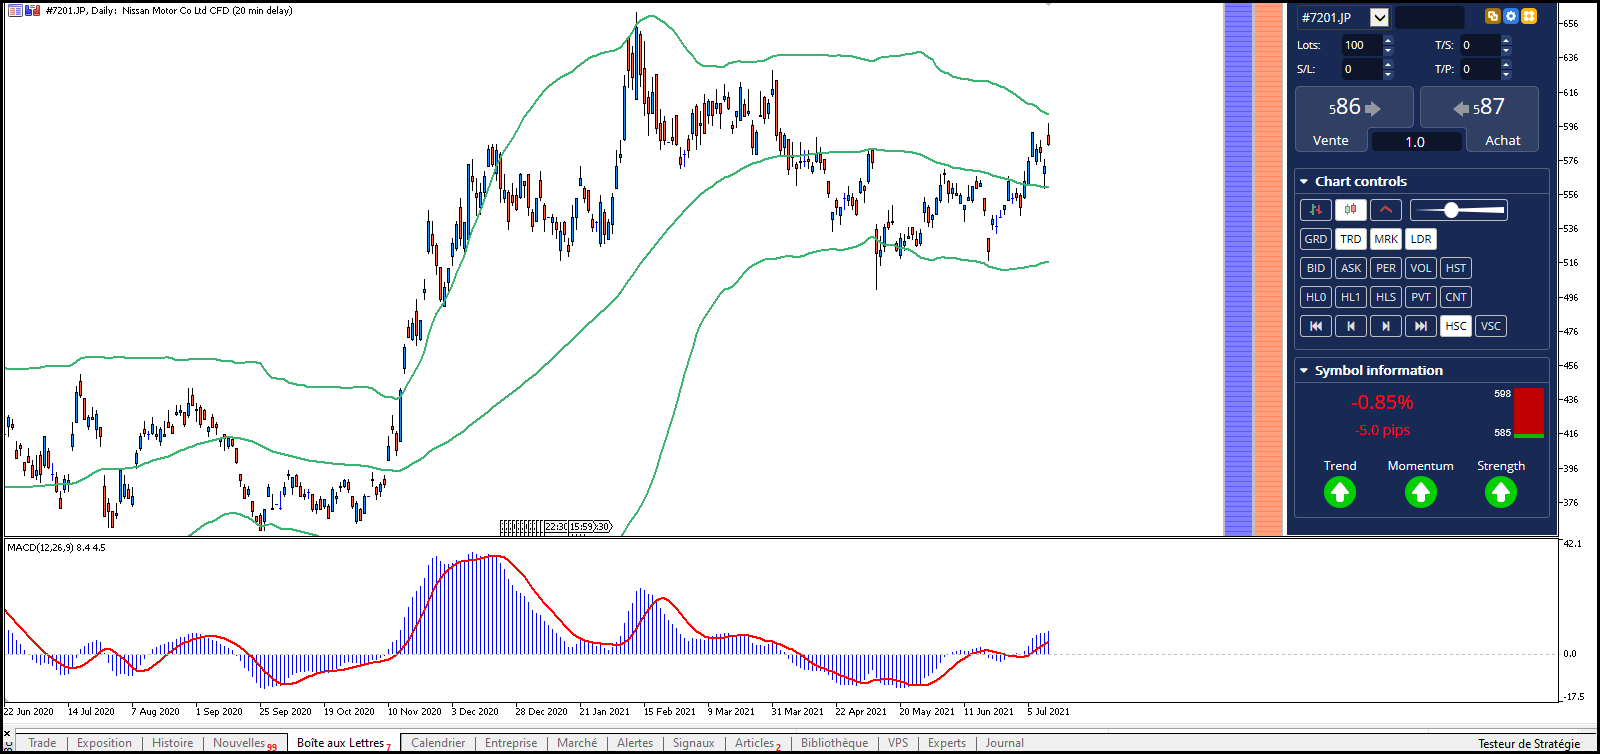The height and width of the screenshot is (754, 1600).
Task: Open the Bibliothèque tab
Action: coord(834,743)
